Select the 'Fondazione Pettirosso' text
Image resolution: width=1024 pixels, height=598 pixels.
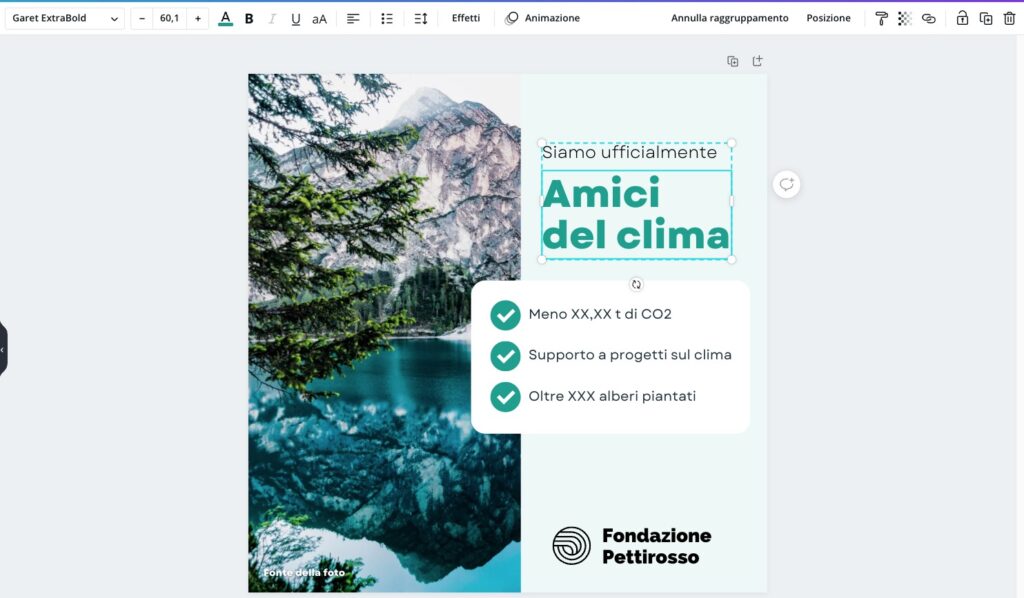pyautogui.click(x=656, y=546)
